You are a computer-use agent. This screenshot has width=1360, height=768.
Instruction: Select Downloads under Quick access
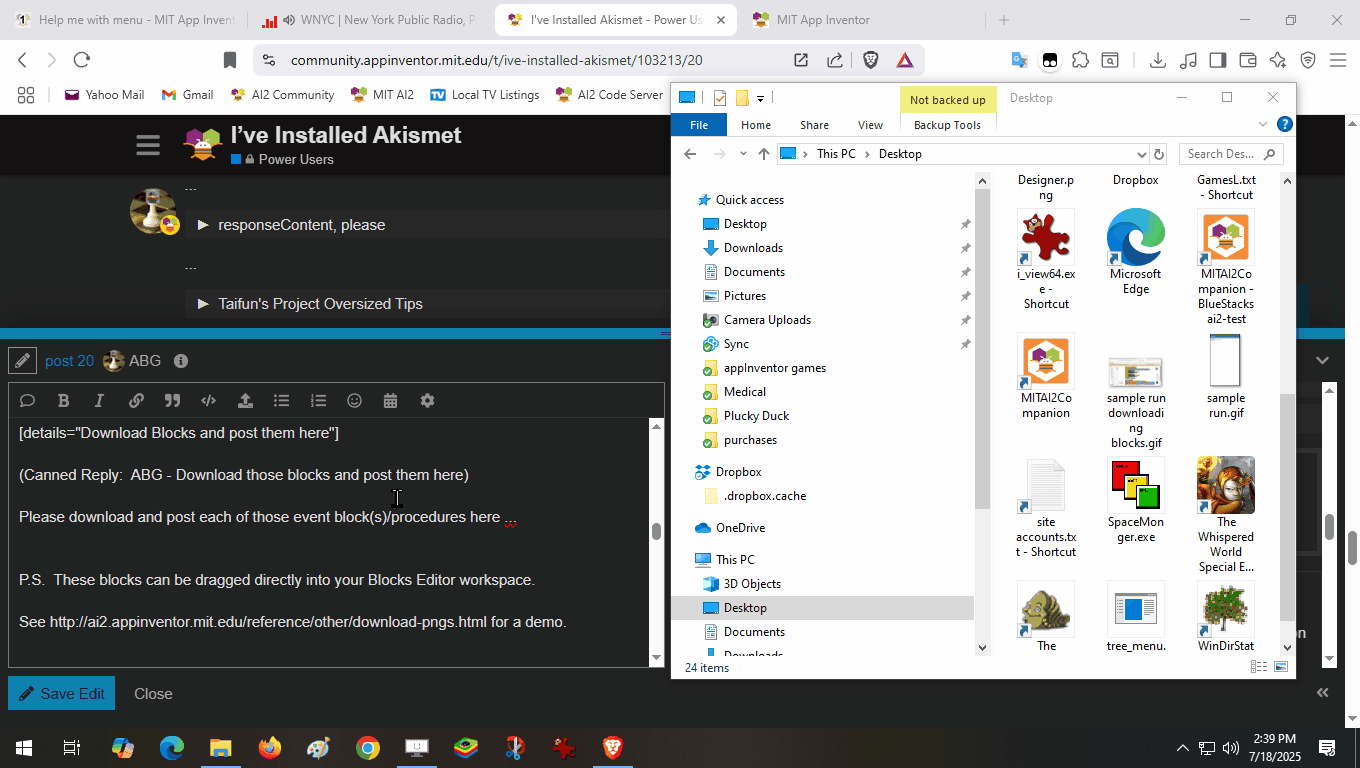click(x=753, y=248)
